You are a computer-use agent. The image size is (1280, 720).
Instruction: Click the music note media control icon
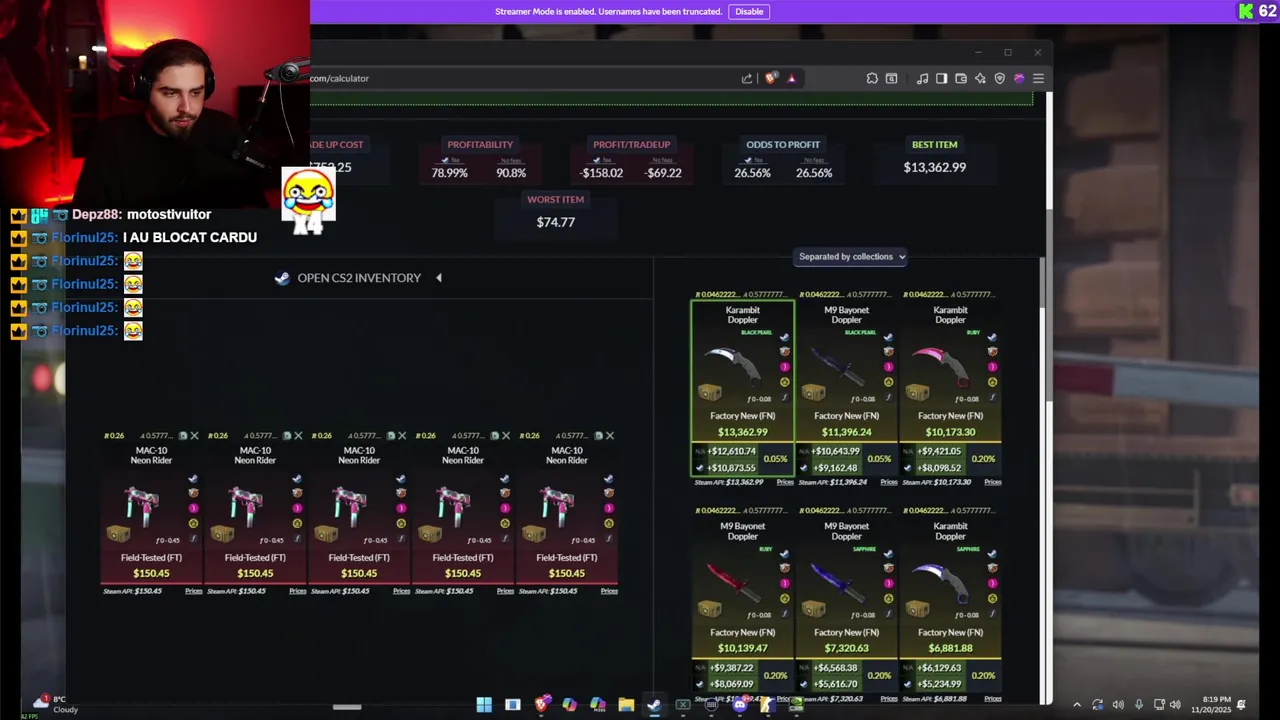pyautogui.click(x=922, y=78)
